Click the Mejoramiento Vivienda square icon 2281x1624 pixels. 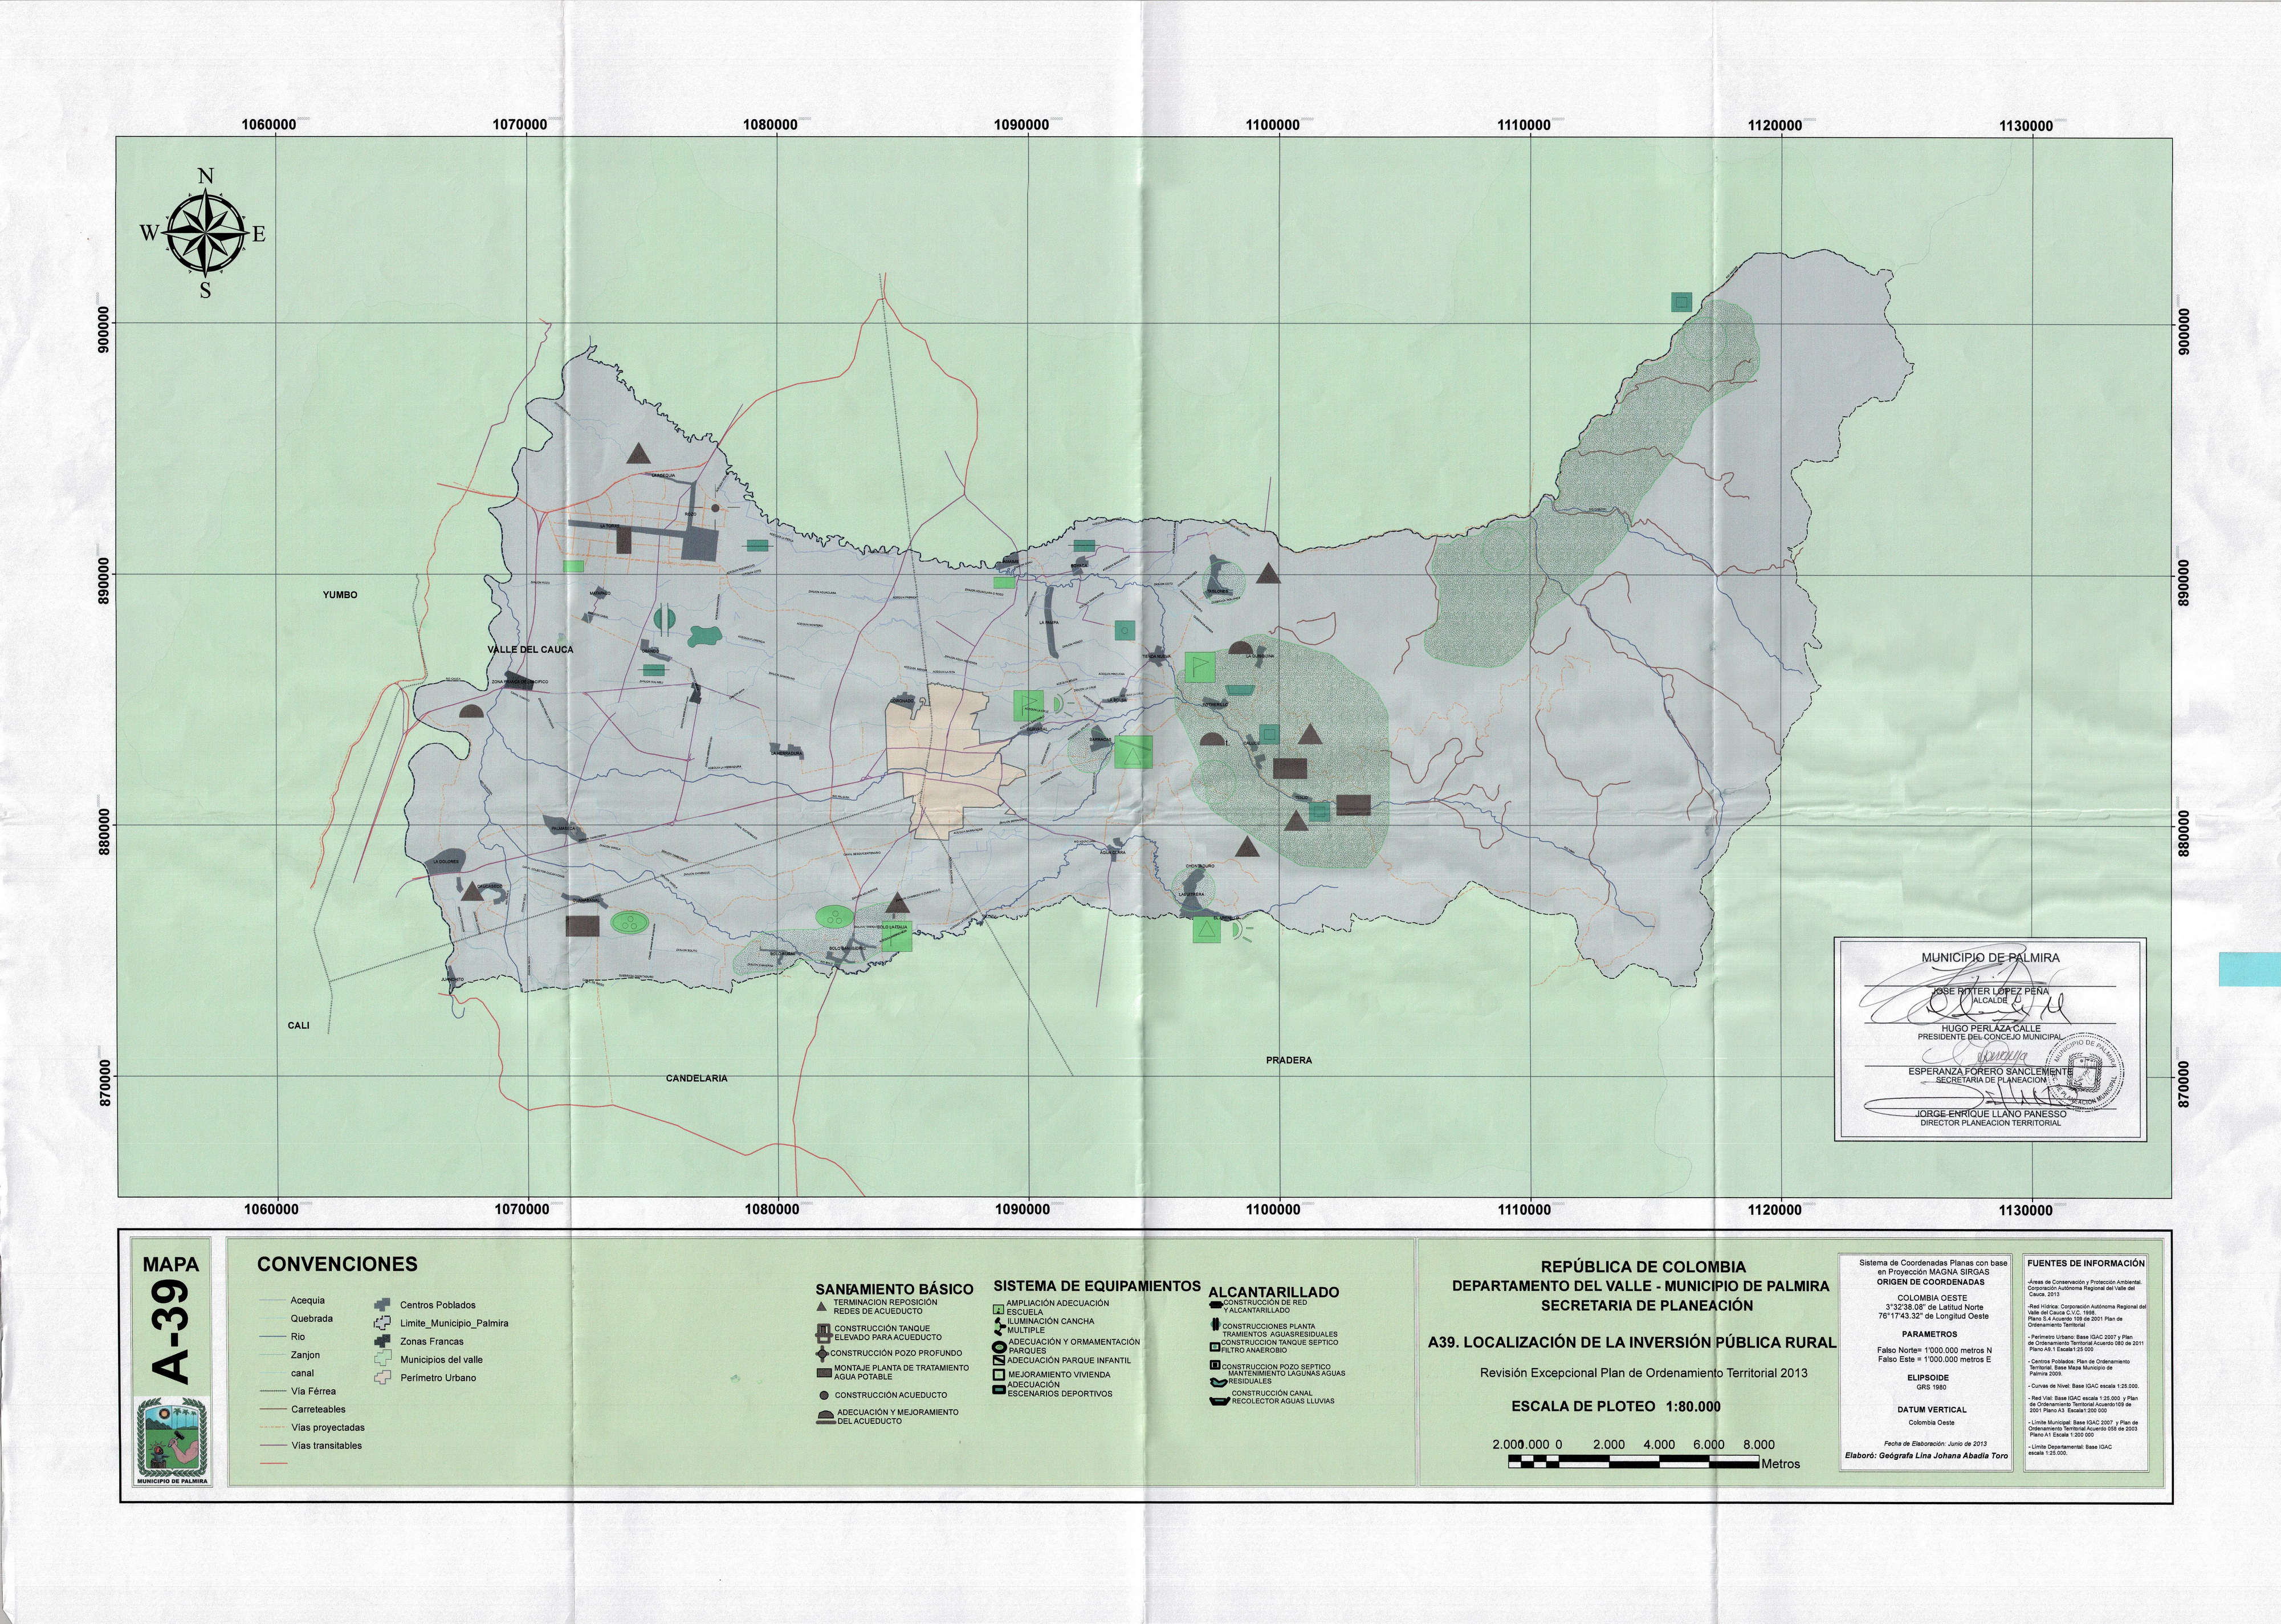click(x=999, y=1375)
